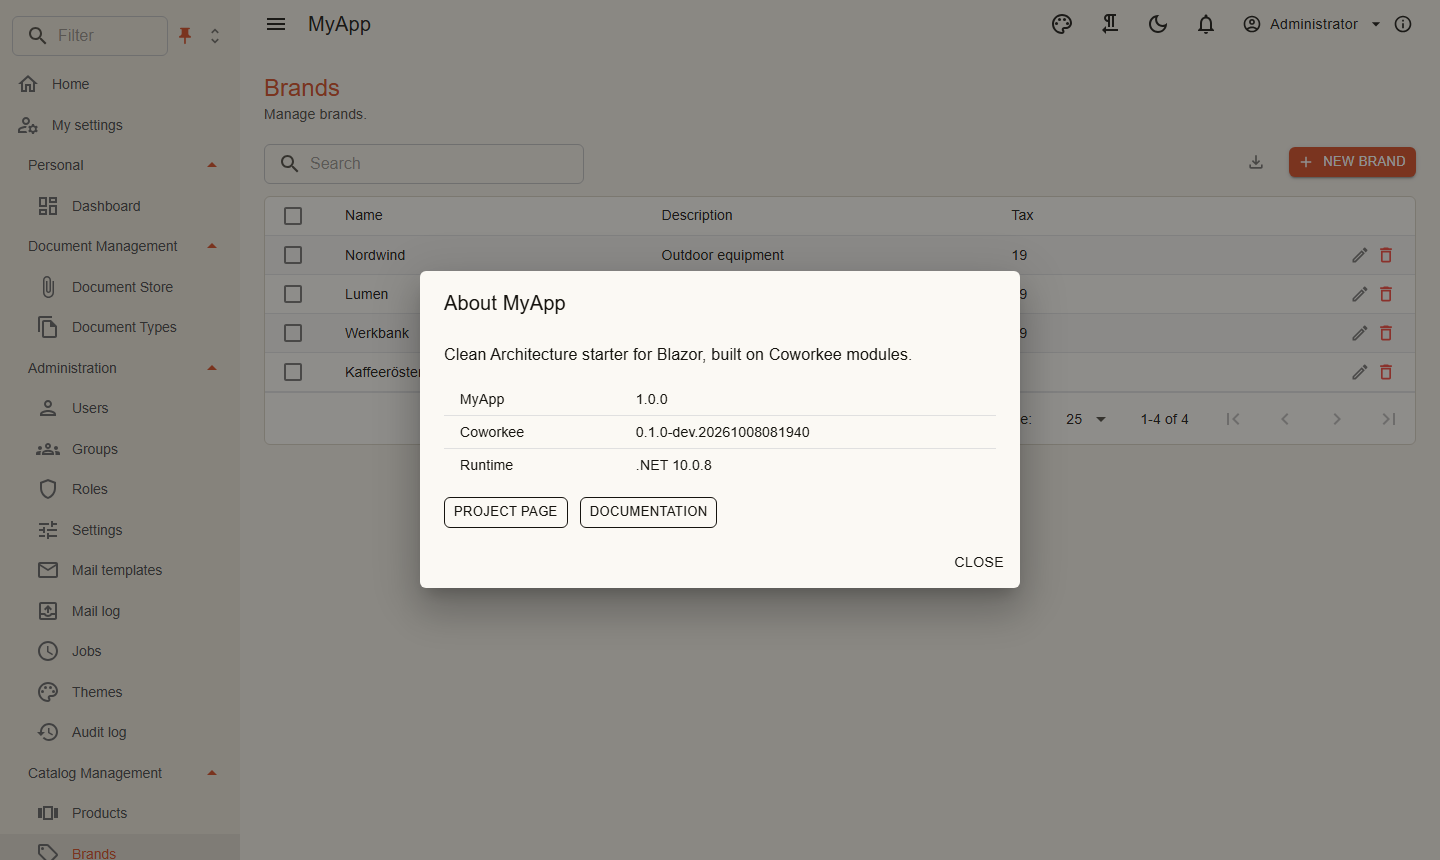Toggle the hamburger navigation menu

(276, 24)
